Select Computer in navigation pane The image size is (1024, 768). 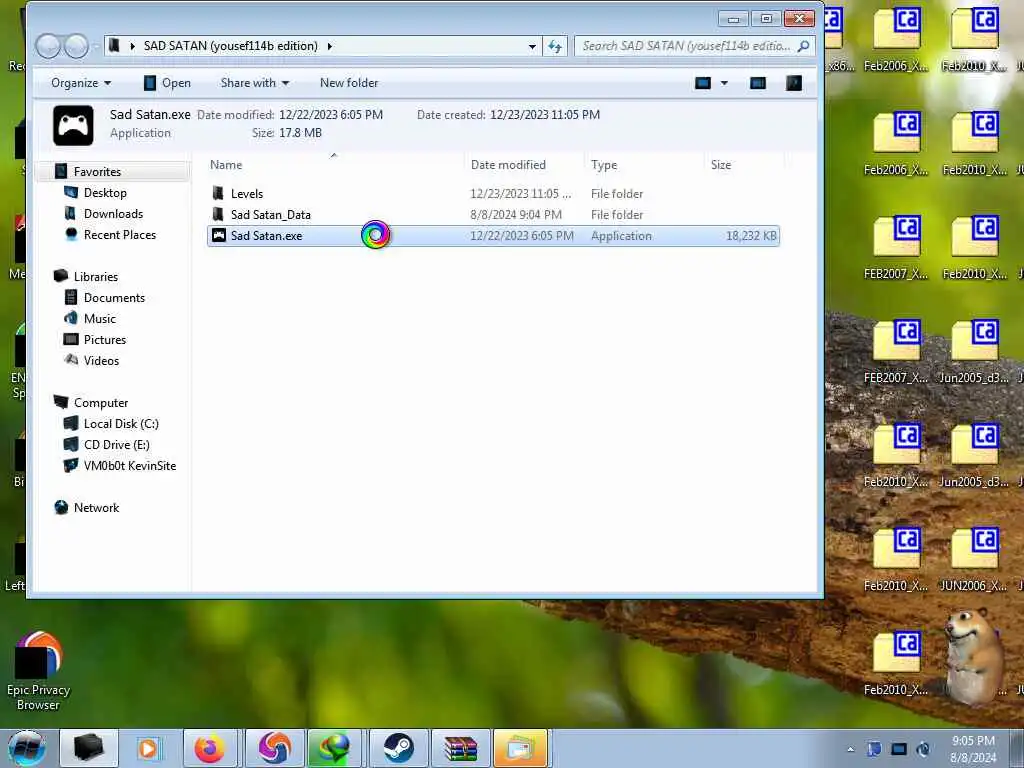pyautogui.click(x=101, y=403)
